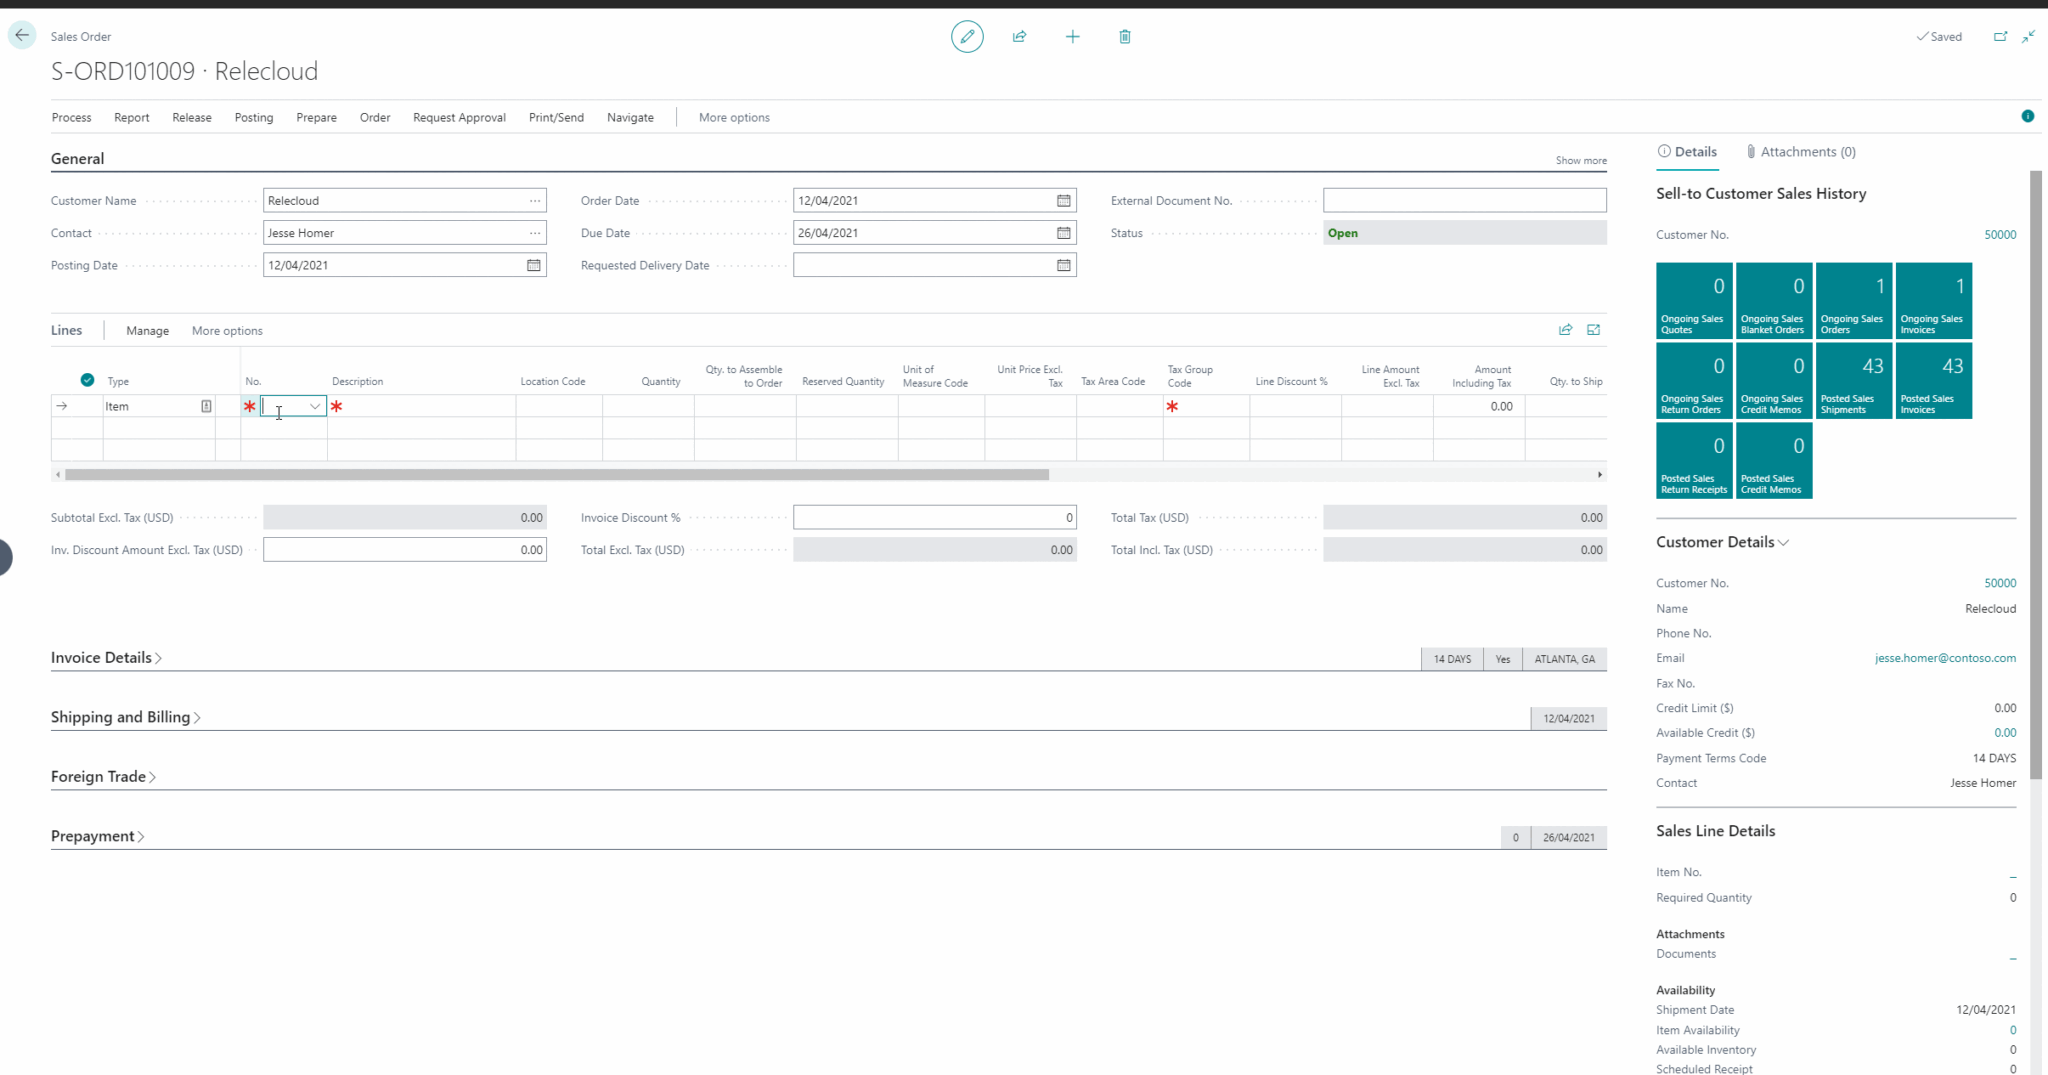Toggle the select-all checkmark in the Lines grid
Image resolution: width=2048 pixels, height=1075 pixels.
click(88, 380)
